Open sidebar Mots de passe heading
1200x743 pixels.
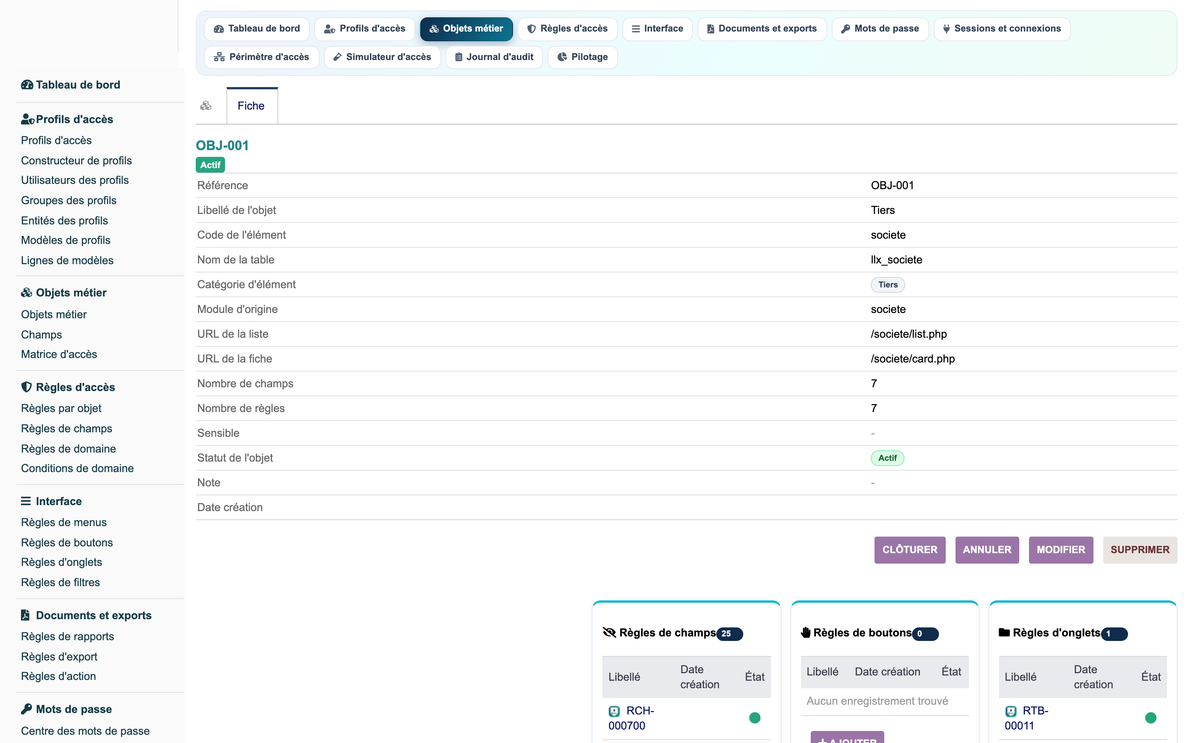tap(66, 709)
